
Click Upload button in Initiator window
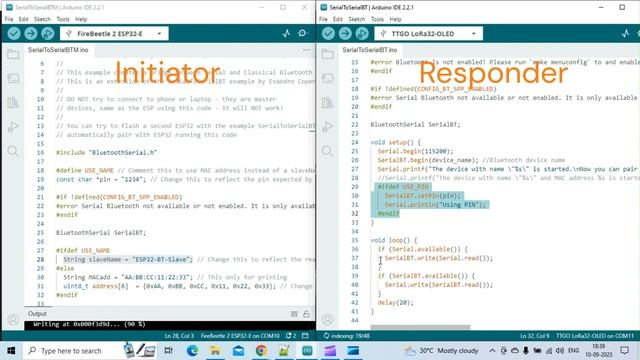31,33
